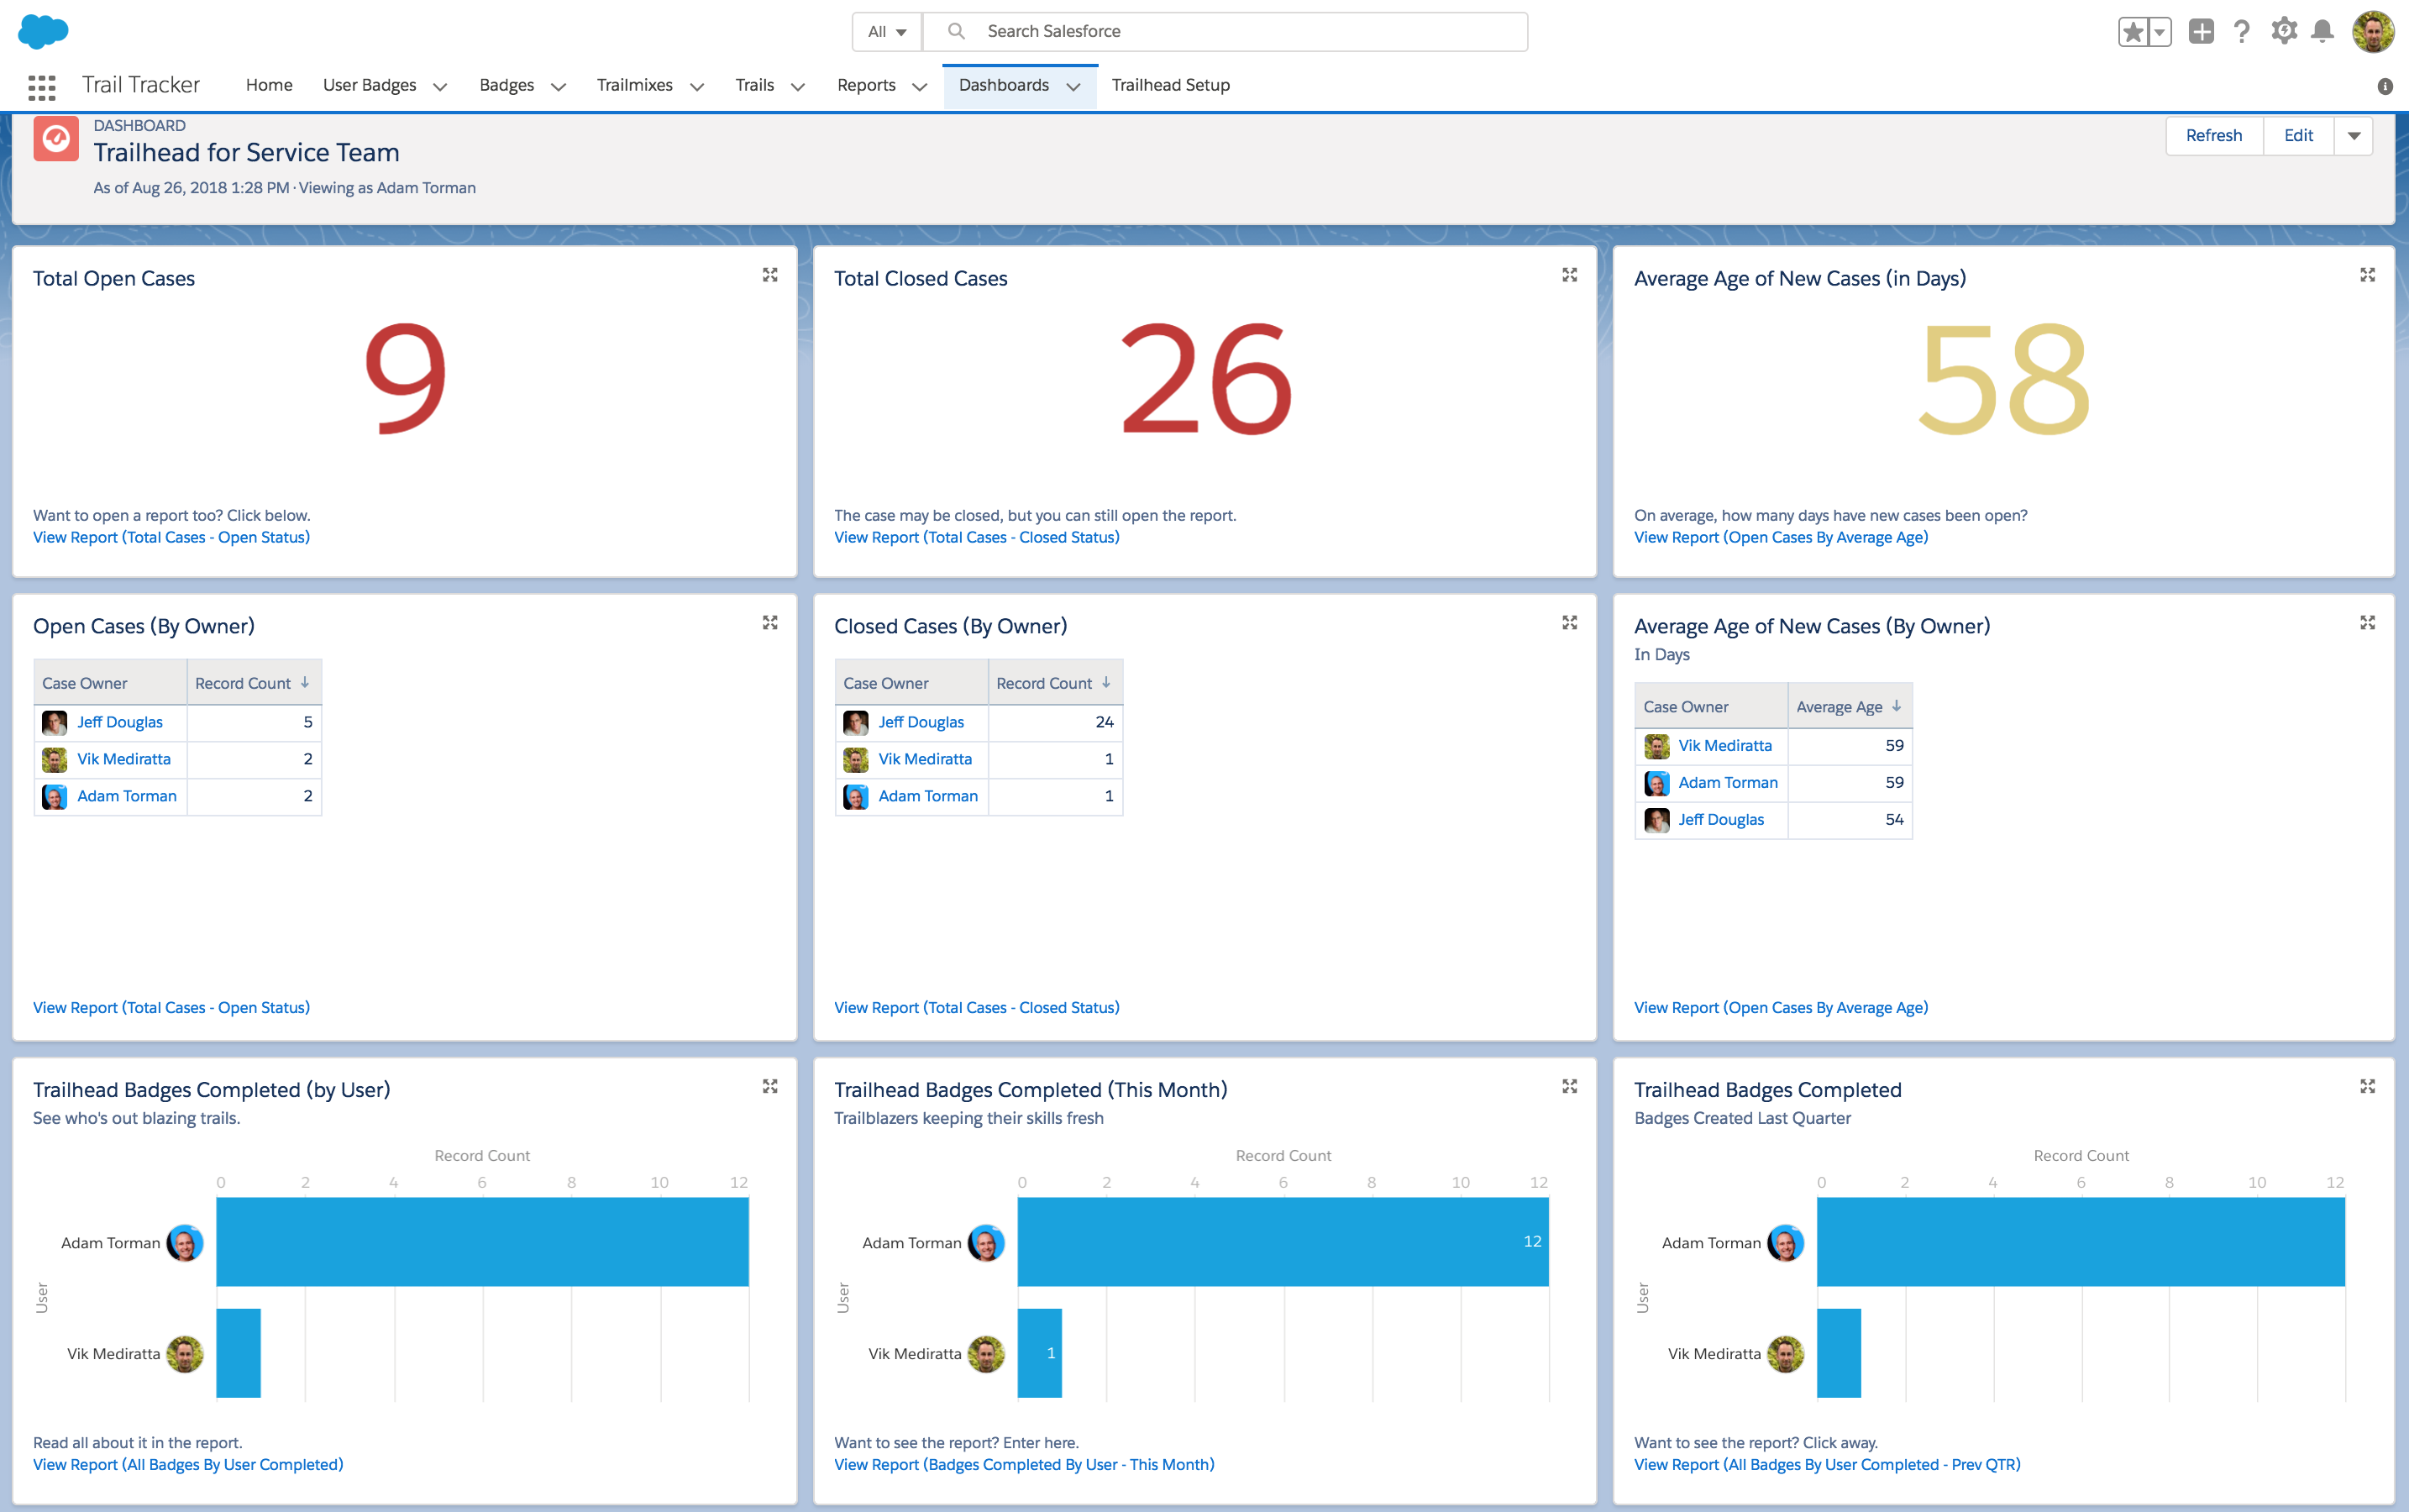
Task: Switch to the Home tab
Action: click(x=268, y=85)
